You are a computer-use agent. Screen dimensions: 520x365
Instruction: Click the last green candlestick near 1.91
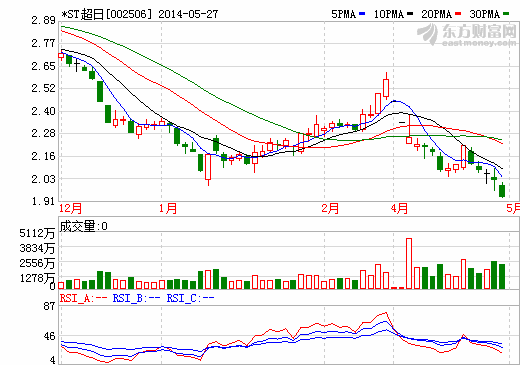502,191
